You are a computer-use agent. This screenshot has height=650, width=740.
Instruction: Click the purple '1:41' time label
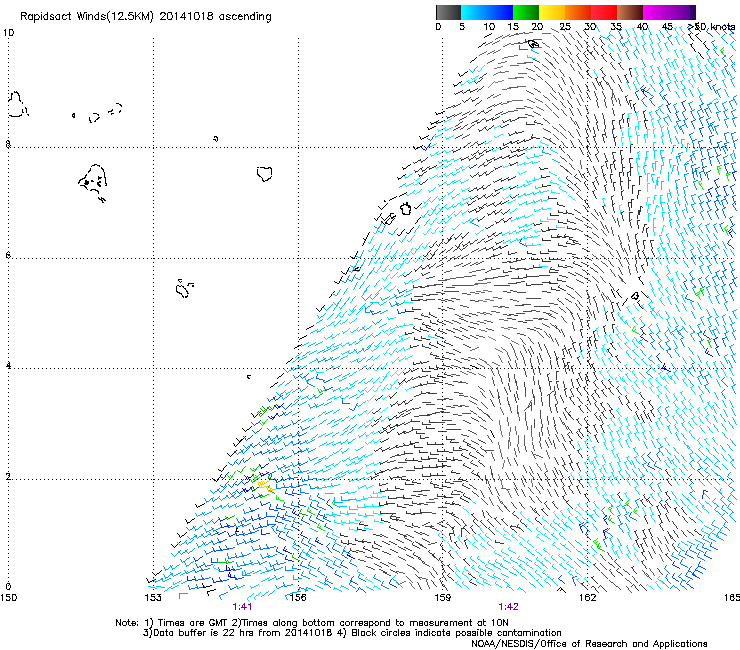click(242, 607)
